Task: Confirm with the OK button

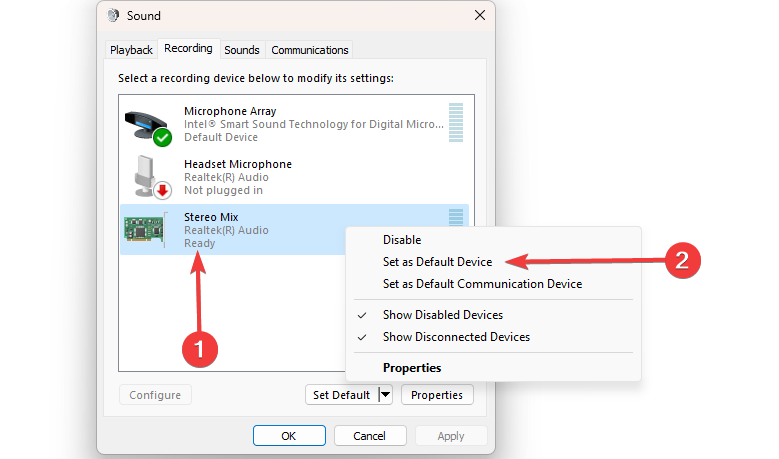Action: tap(289, 436)
